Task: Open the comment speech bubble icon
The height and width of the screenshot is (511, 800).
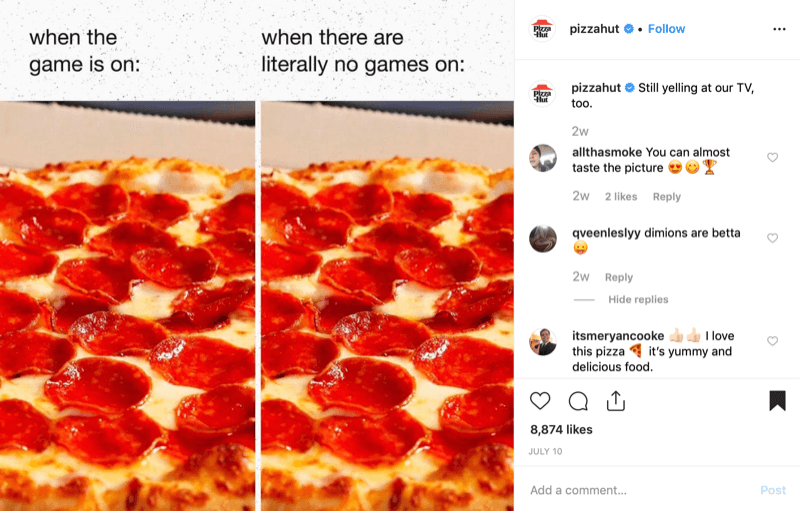Action: point(578,401)
